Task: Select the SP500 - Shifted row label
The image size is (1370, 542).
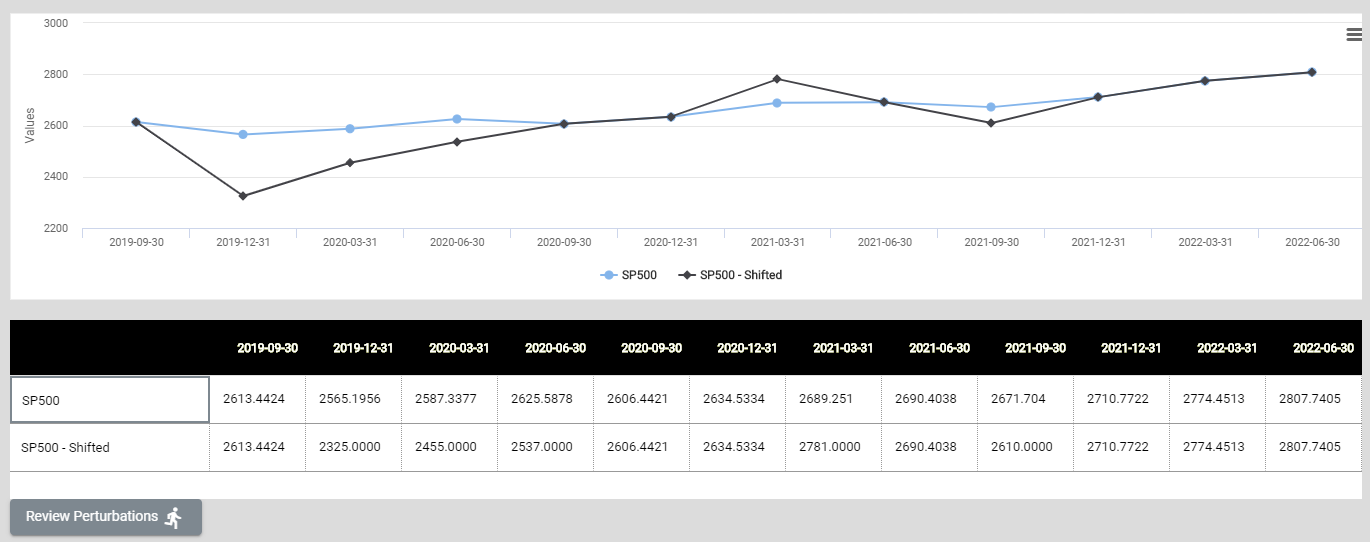Action: tap(110, 447)
